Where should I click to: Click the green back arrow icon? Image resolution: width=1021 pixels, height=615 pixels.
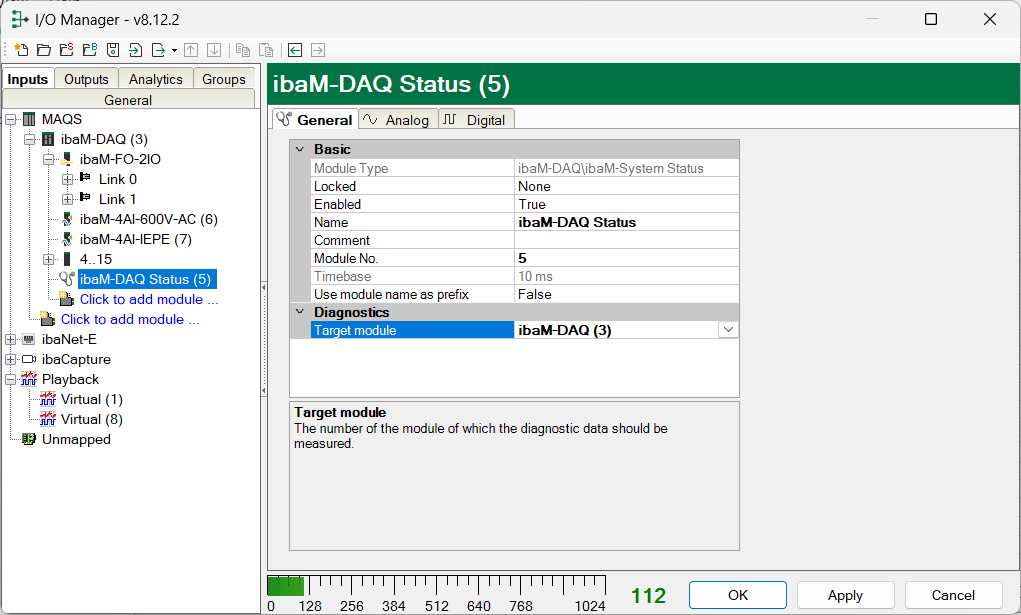[x=295, y=50]
